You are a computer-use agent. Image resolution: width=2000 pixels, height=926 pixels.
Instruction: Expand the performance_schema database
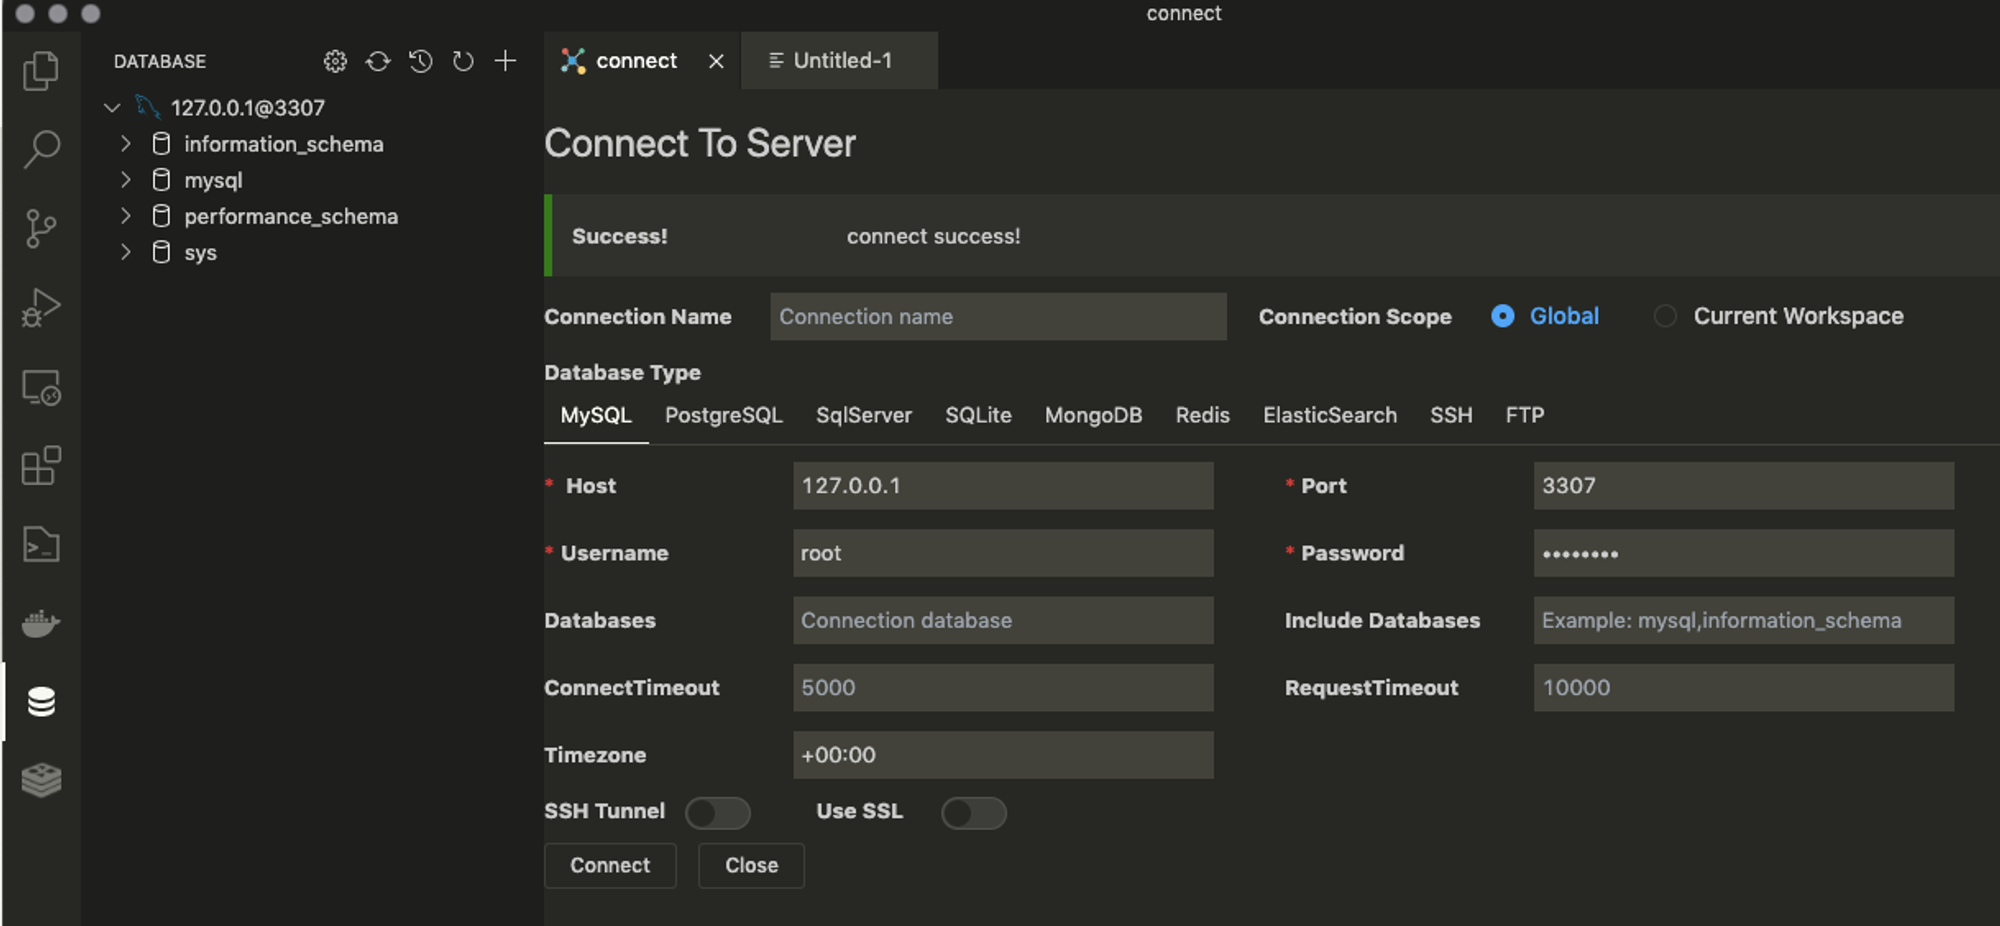coord(125,216)
